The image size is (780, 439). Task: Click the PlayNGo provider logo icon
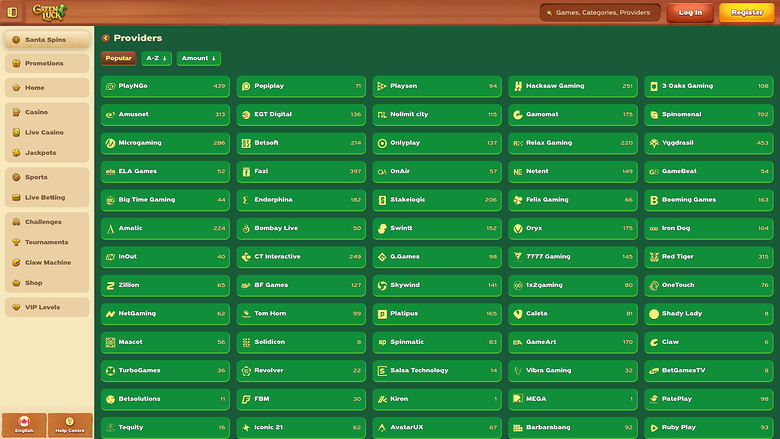[x=110, y=86]
